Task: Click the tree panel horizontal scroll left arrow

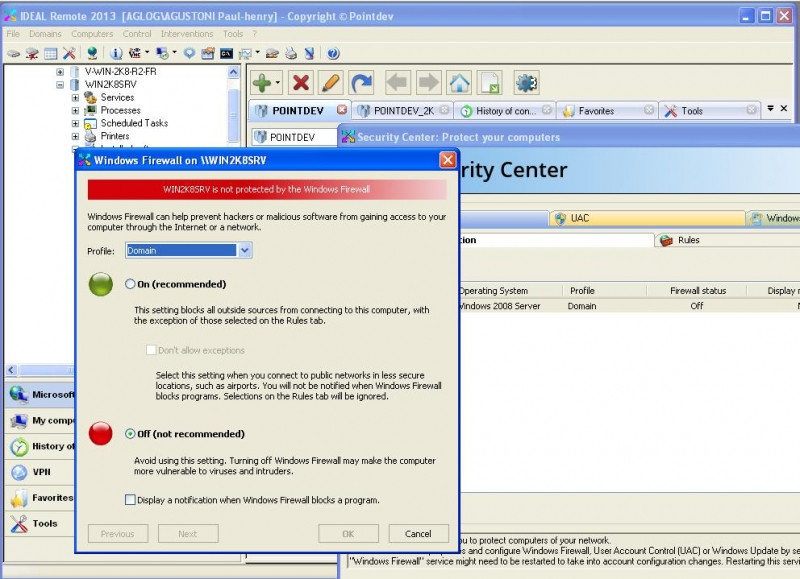Action: [11, 370]
